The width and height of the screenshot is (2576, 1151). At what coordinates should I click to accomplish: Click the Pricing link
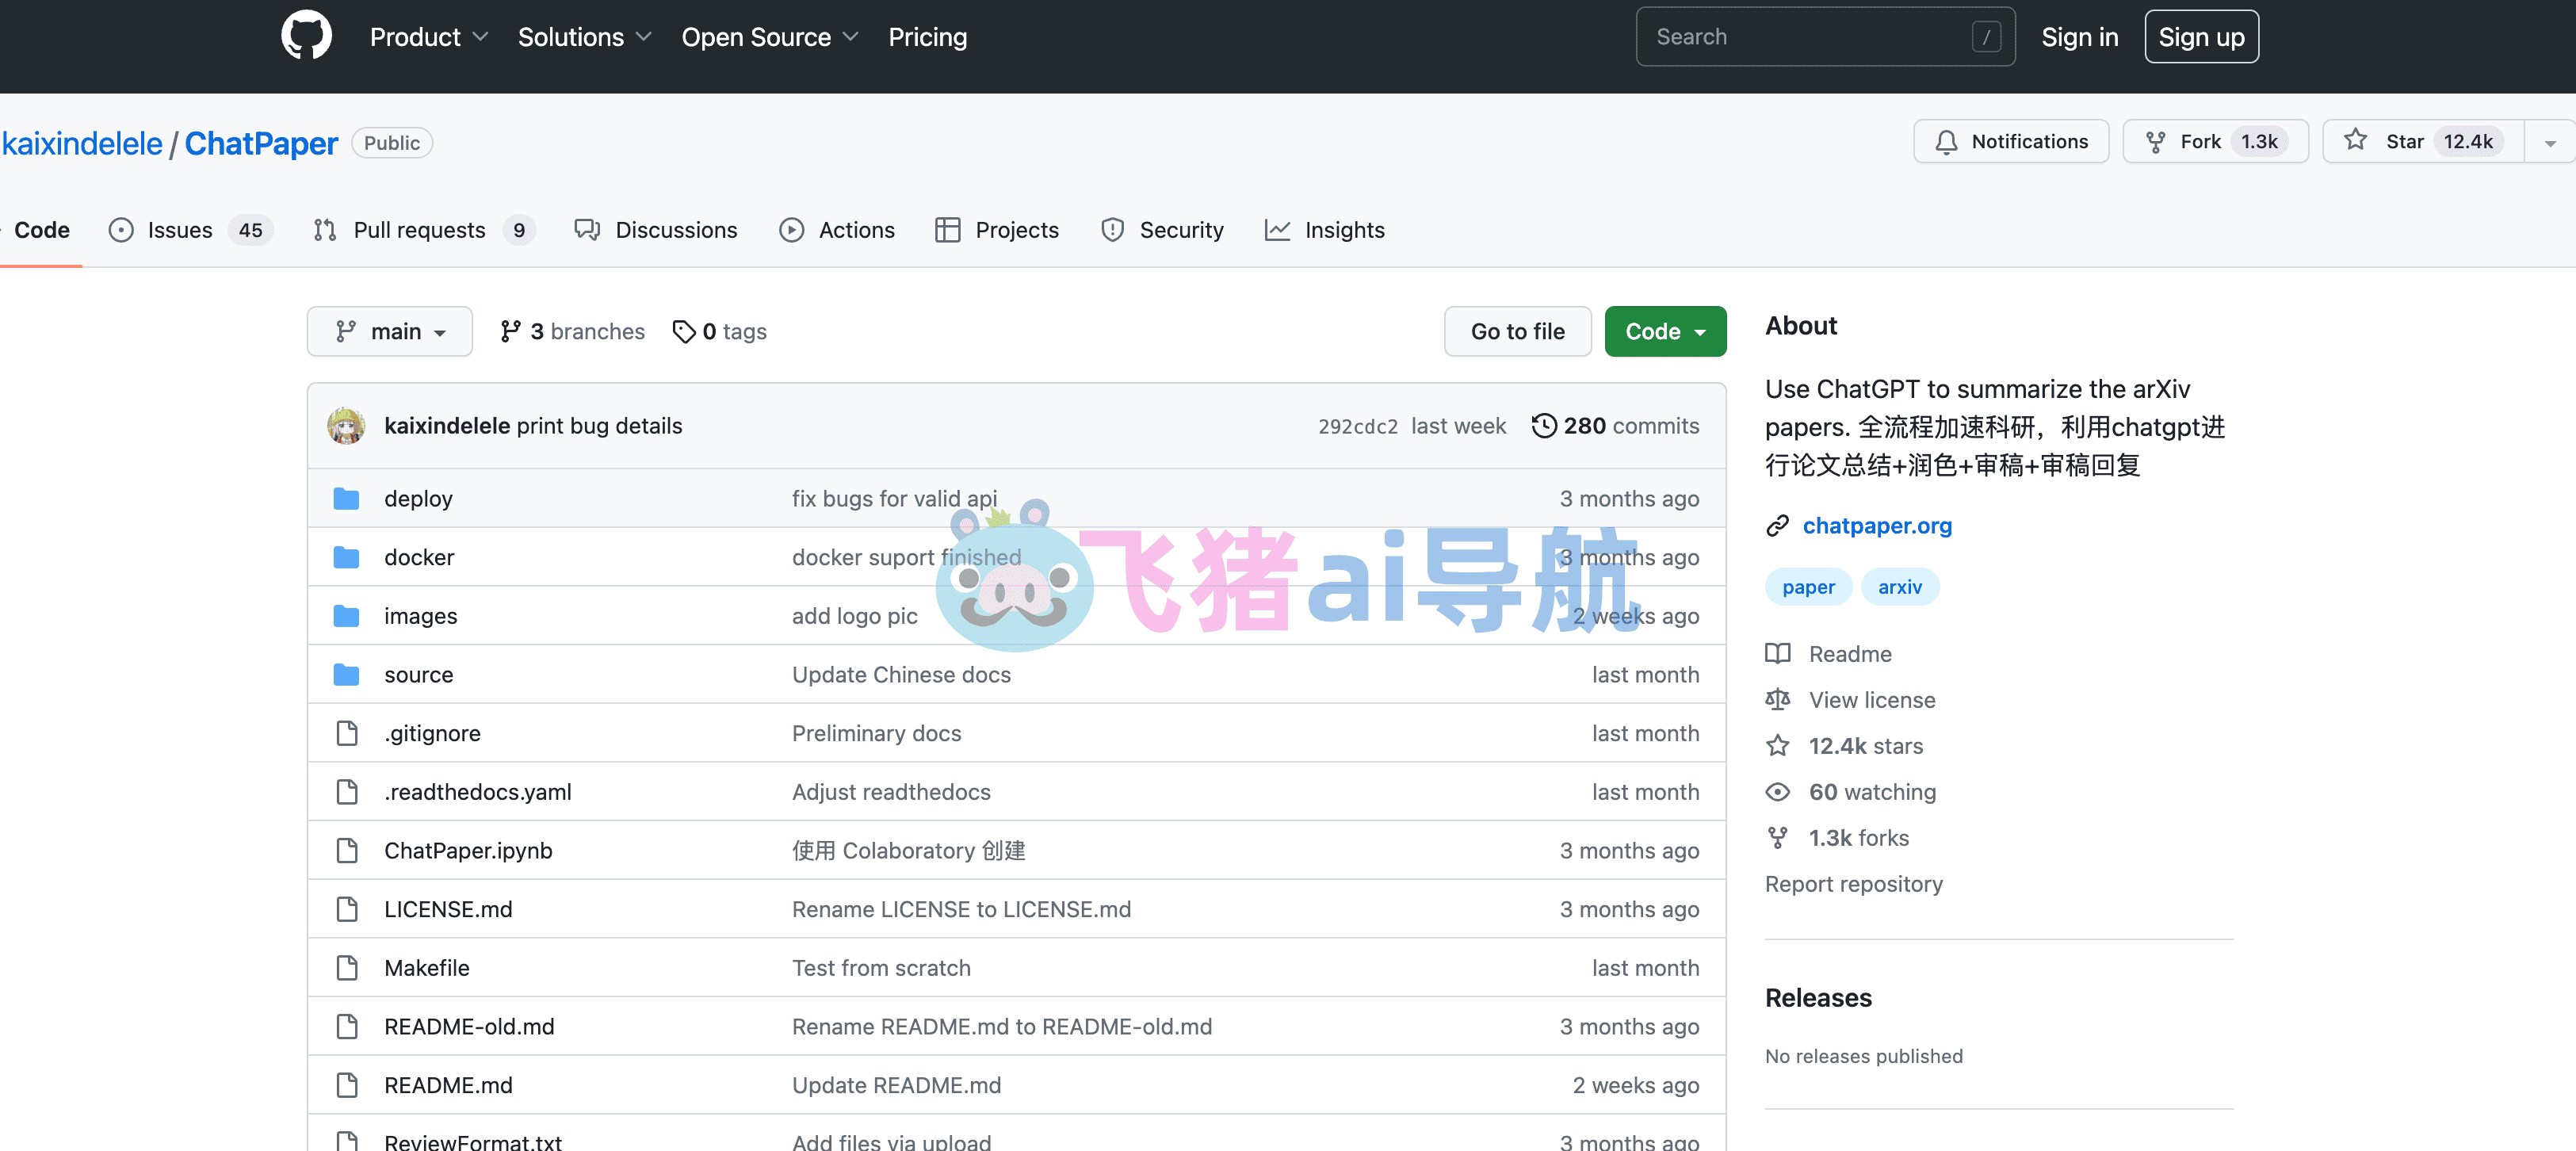[928, 37]
